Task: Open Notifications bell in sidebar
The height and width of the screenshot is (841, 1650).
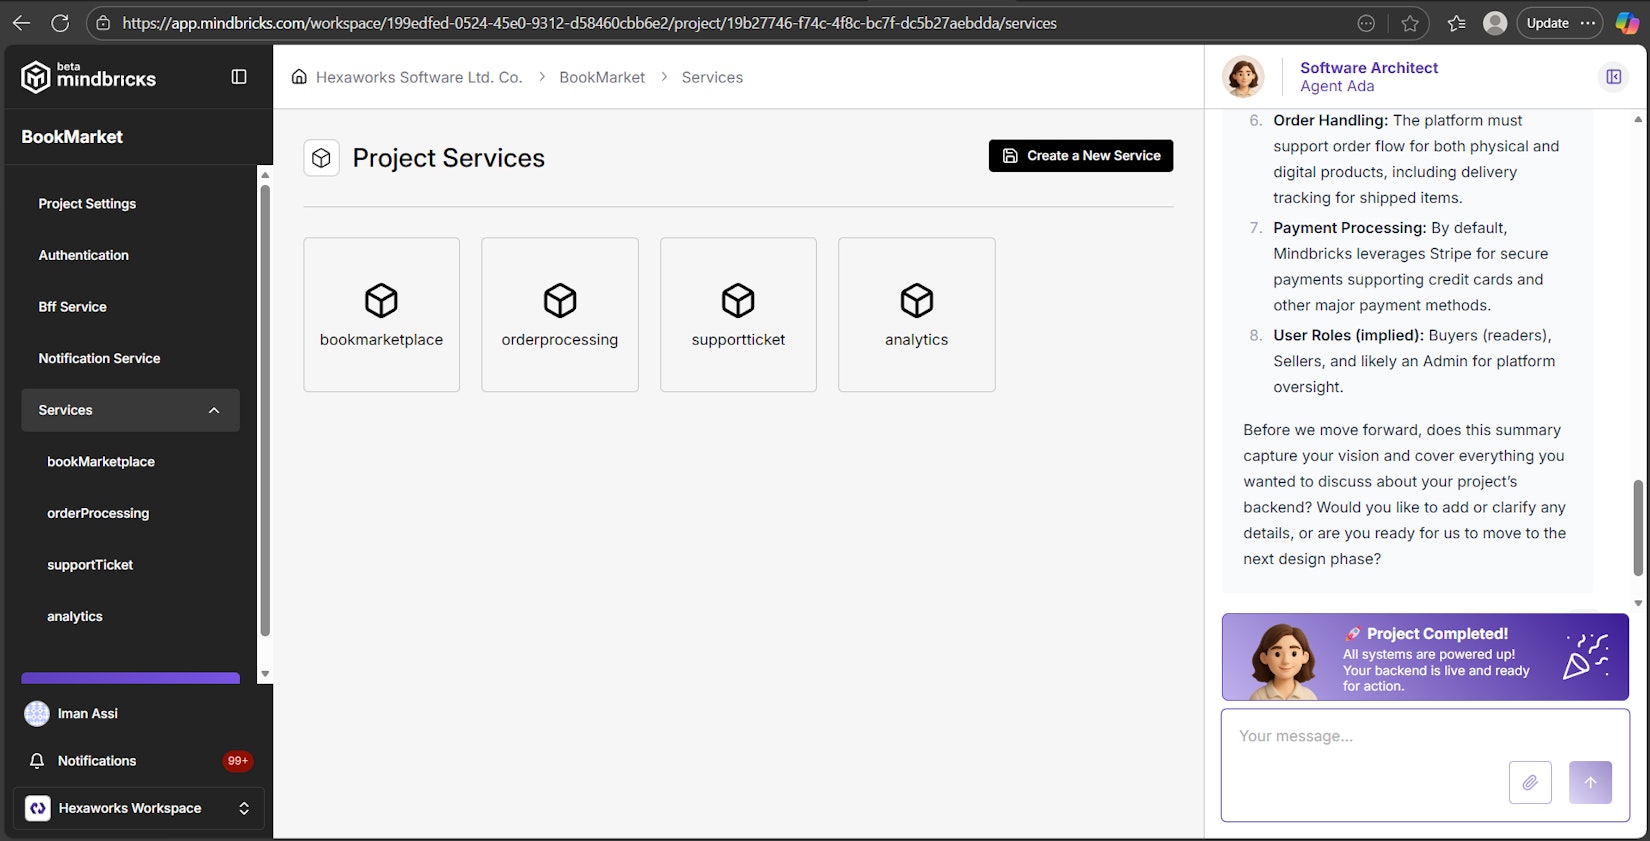Action: (37, 761)
